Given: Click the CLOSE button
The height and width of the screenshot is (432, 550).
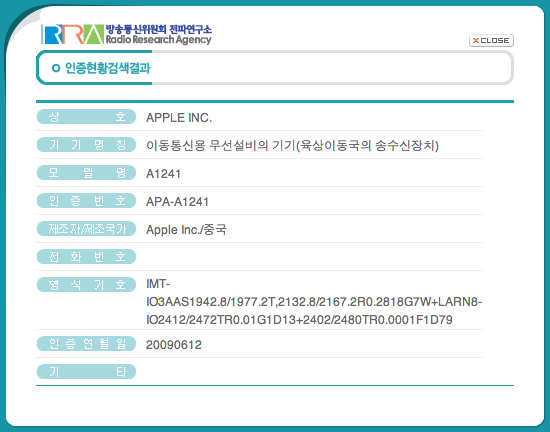Looking at the screenshot, I should [491, 40].
